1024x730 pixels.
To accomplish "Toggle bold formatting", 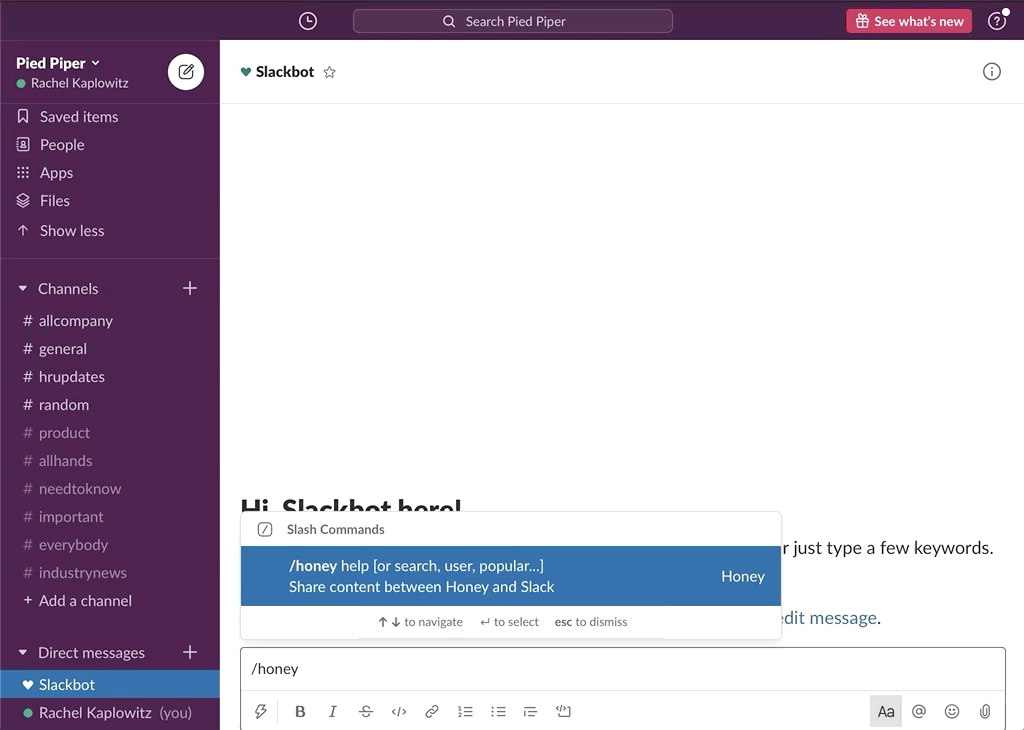I will pyautogui.click(x=300, y=711).
